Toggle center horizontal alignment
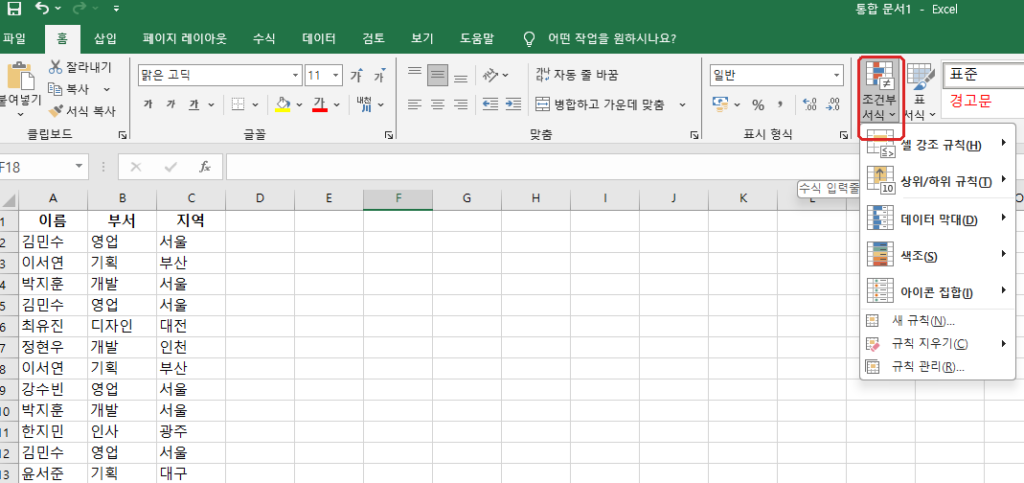 [438, 104]
